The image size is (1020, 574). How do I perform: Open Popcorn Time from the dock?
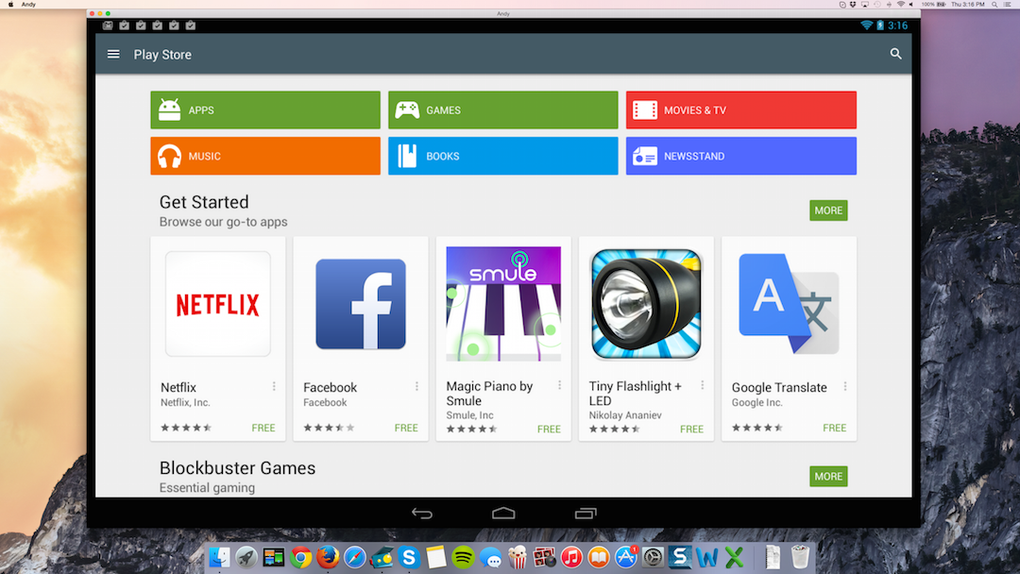(517, 557)
